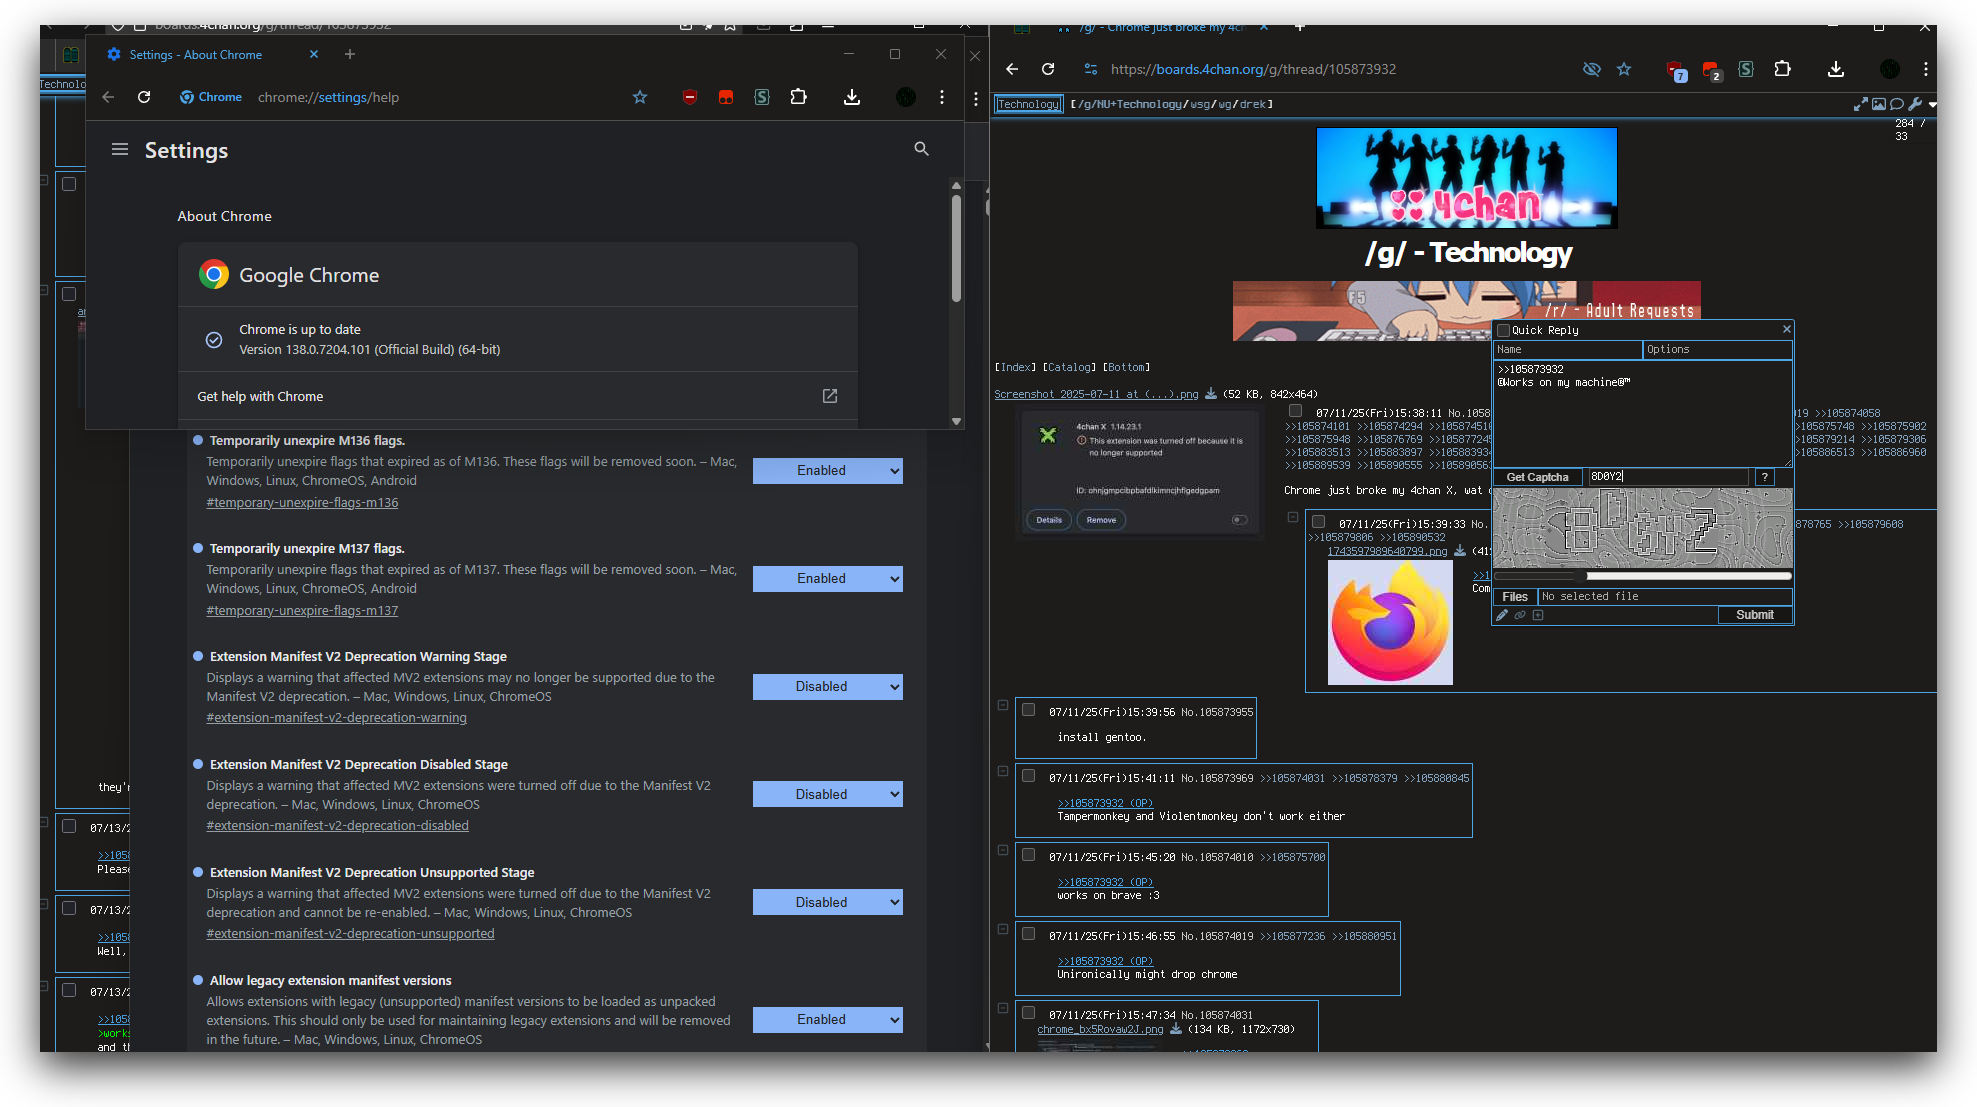
Task: Open Catalog link in thread navigation
Action: [1069, 367]
